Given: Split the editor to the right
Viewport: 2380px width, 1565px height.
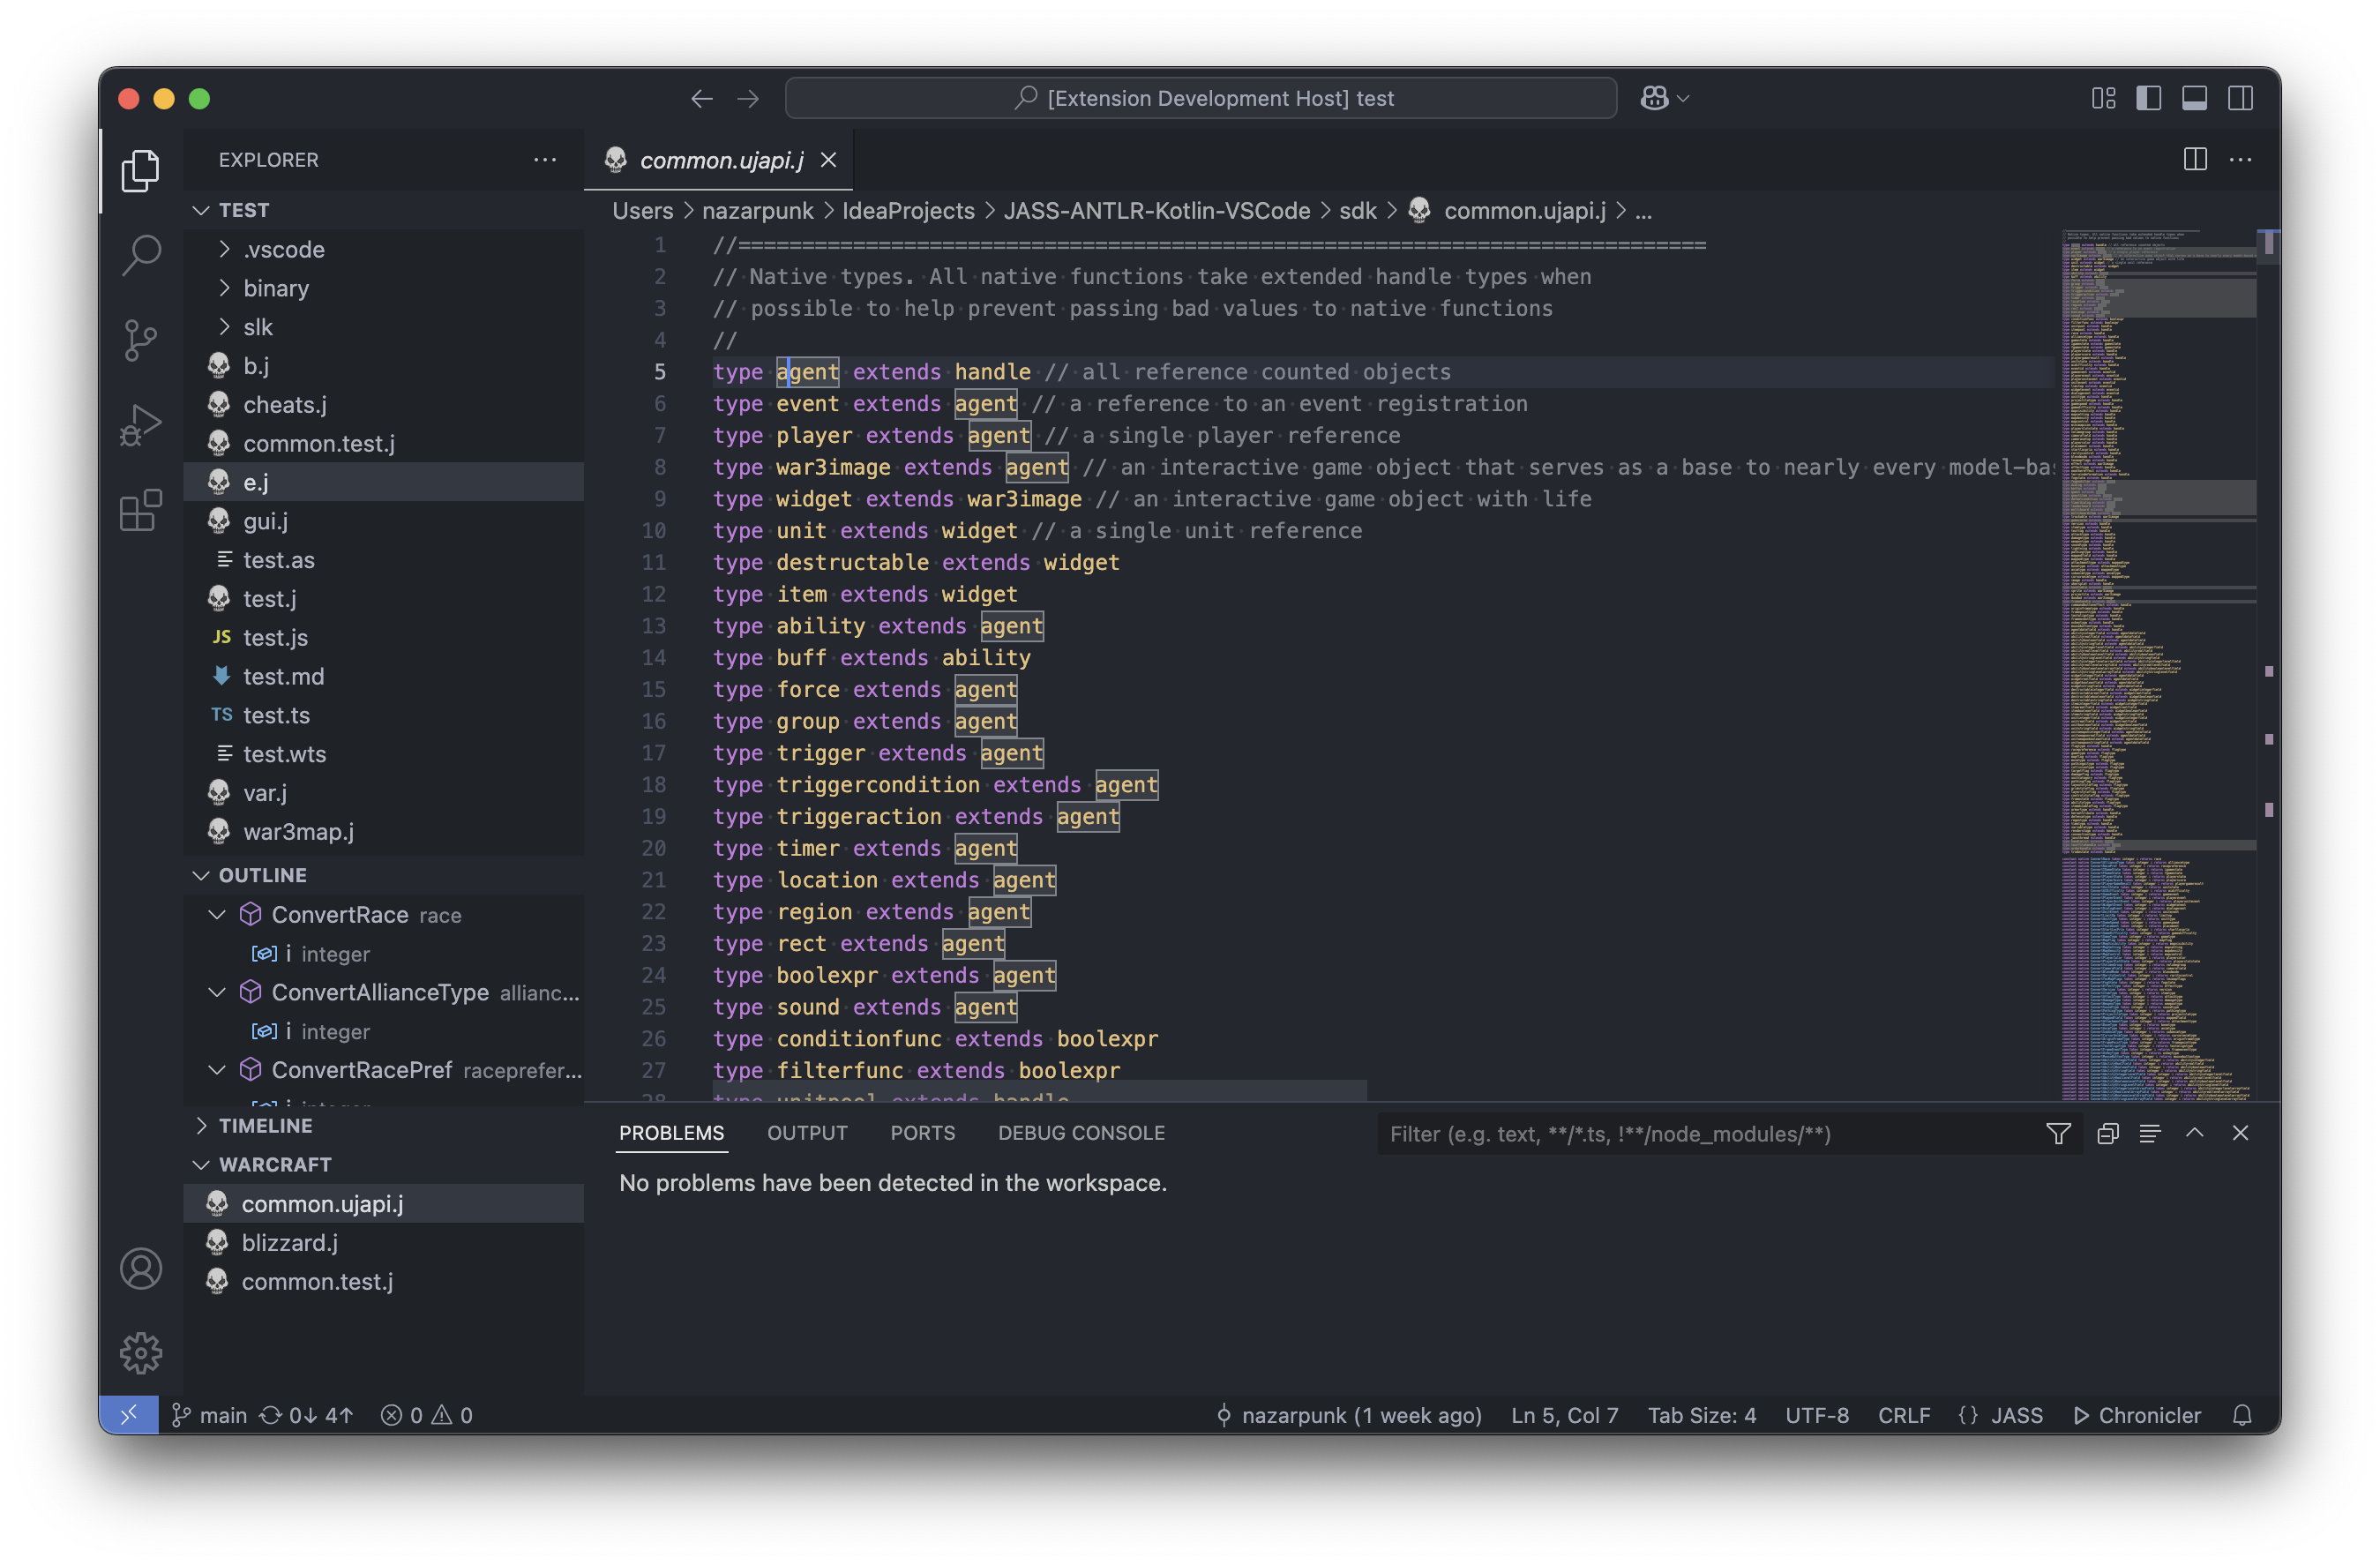Looking at the screenshot, I should pyautogui.click(x=2194, y=160).
